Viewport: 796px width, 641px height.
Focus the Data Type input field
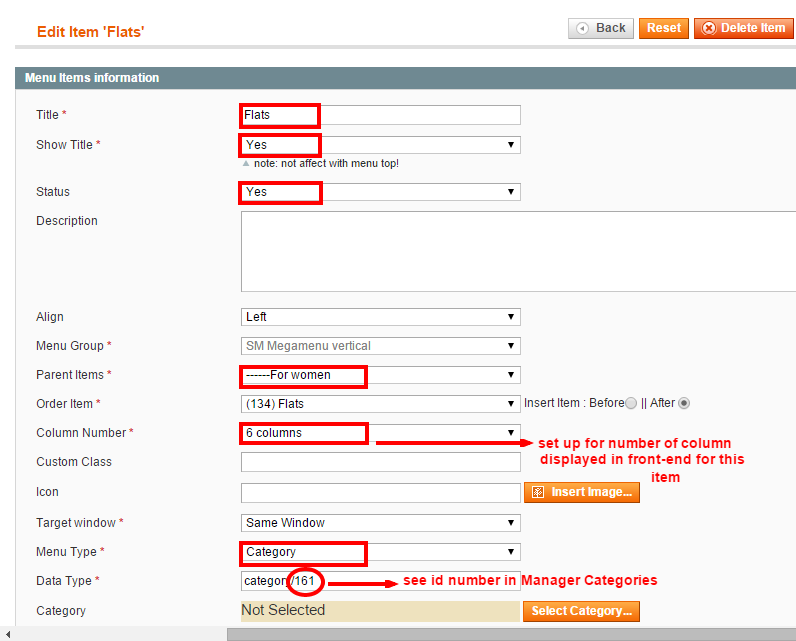coord(380,581)
